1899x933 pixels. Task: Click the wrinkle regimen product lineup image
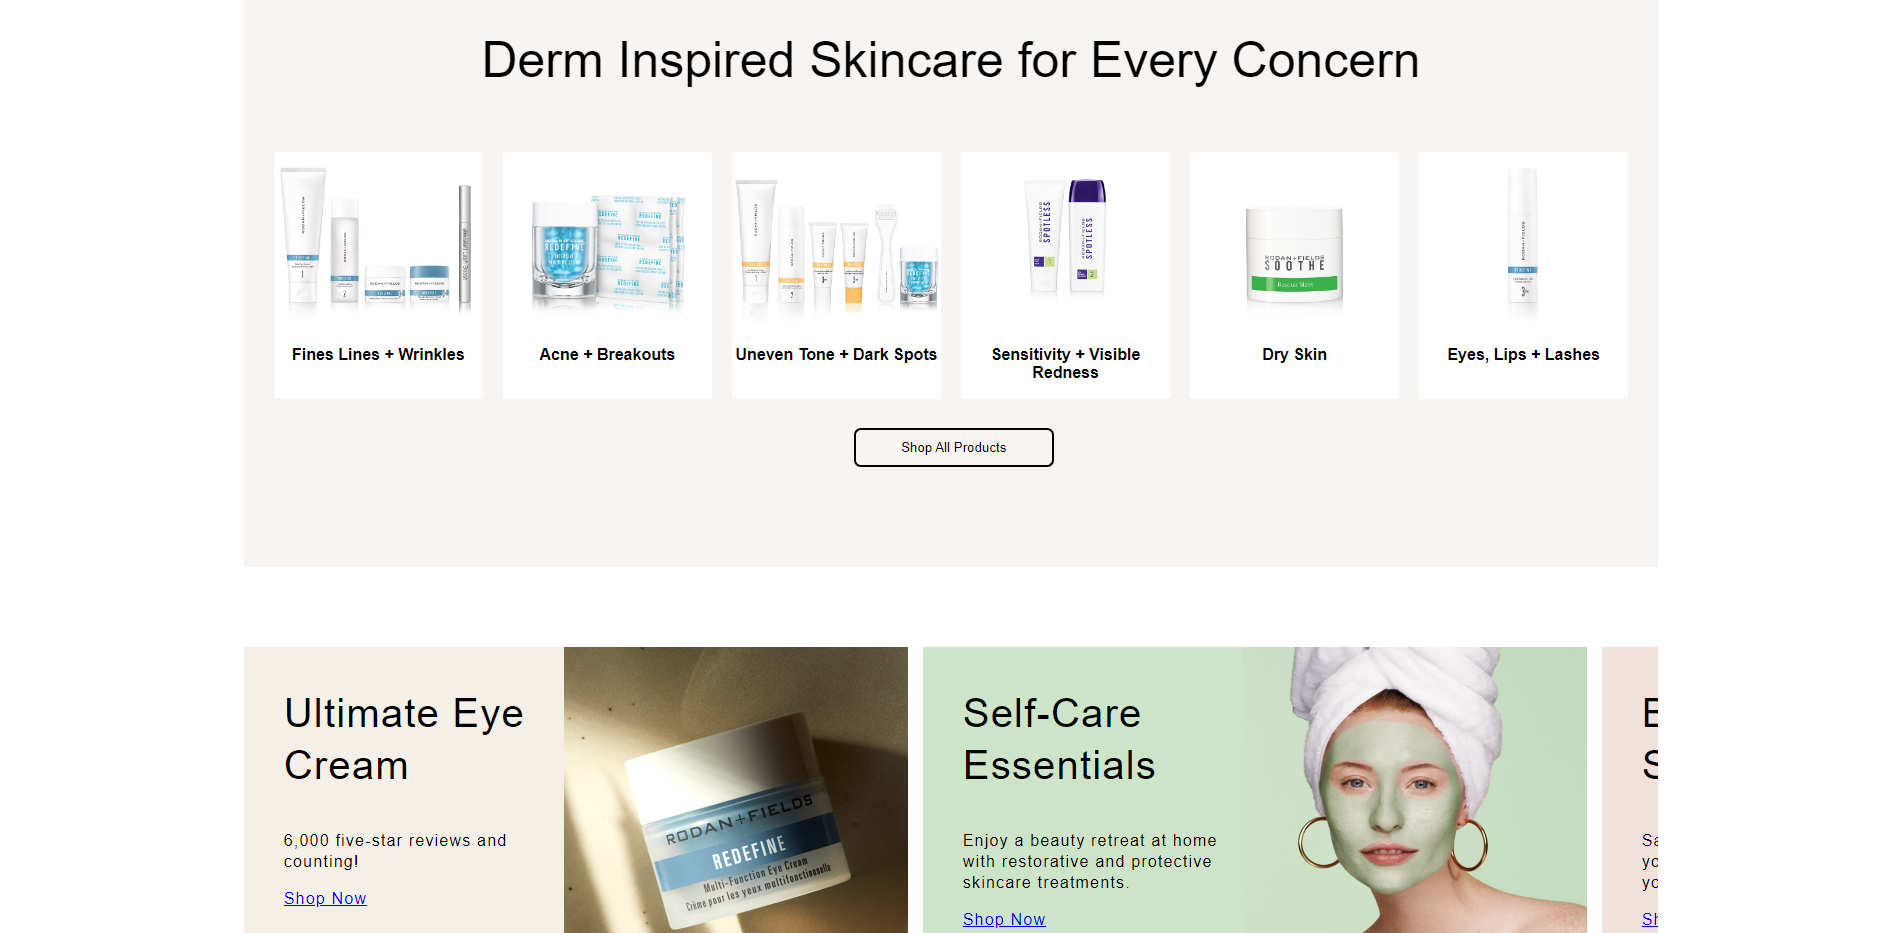click(x=377, y=243)
